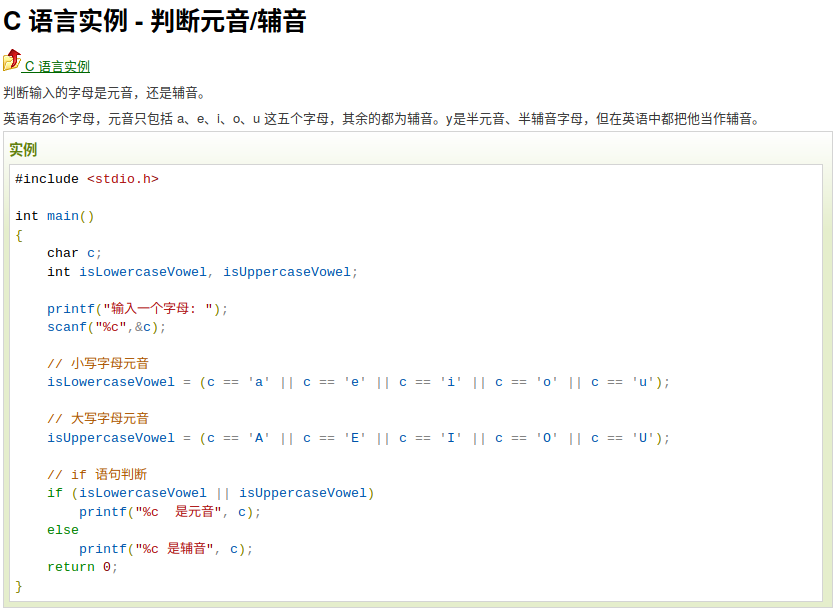The height and width of the screenshot is (615, 836).
Task: Click the 'char c;' declaration
Action: tap(74, 253)
